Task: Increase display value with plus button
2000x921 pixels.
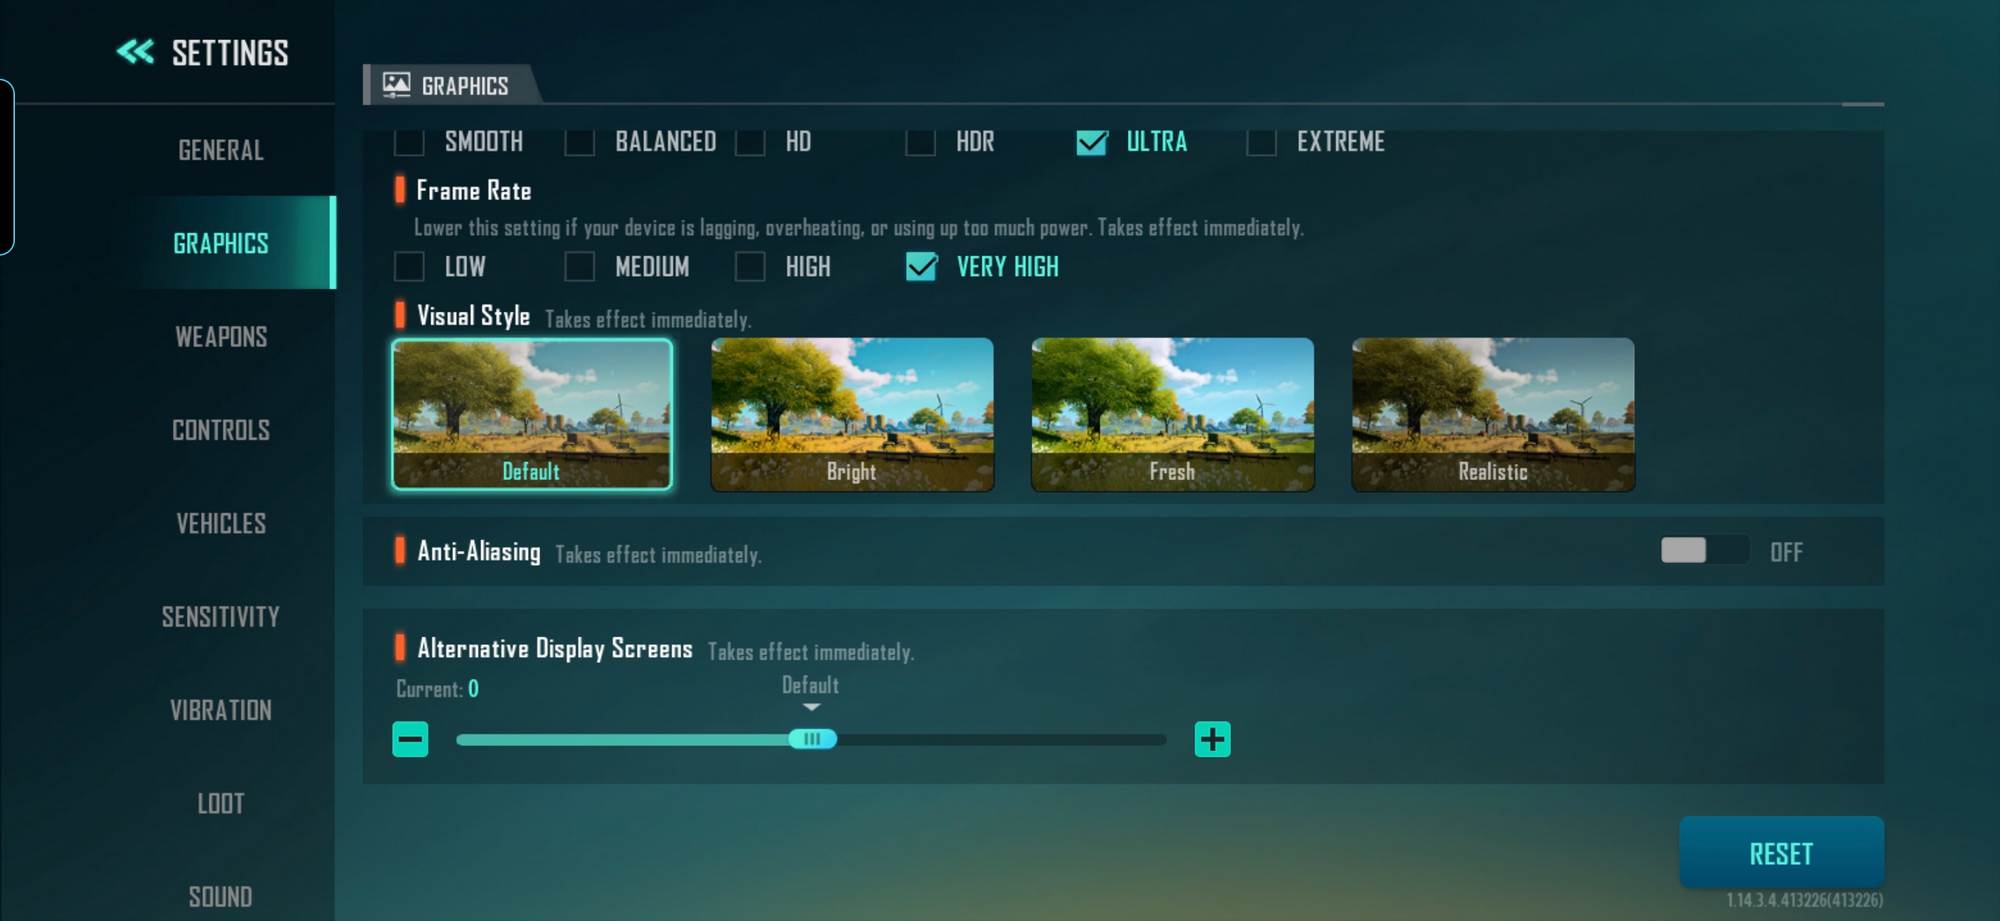Action: [x=1212, y=740]
